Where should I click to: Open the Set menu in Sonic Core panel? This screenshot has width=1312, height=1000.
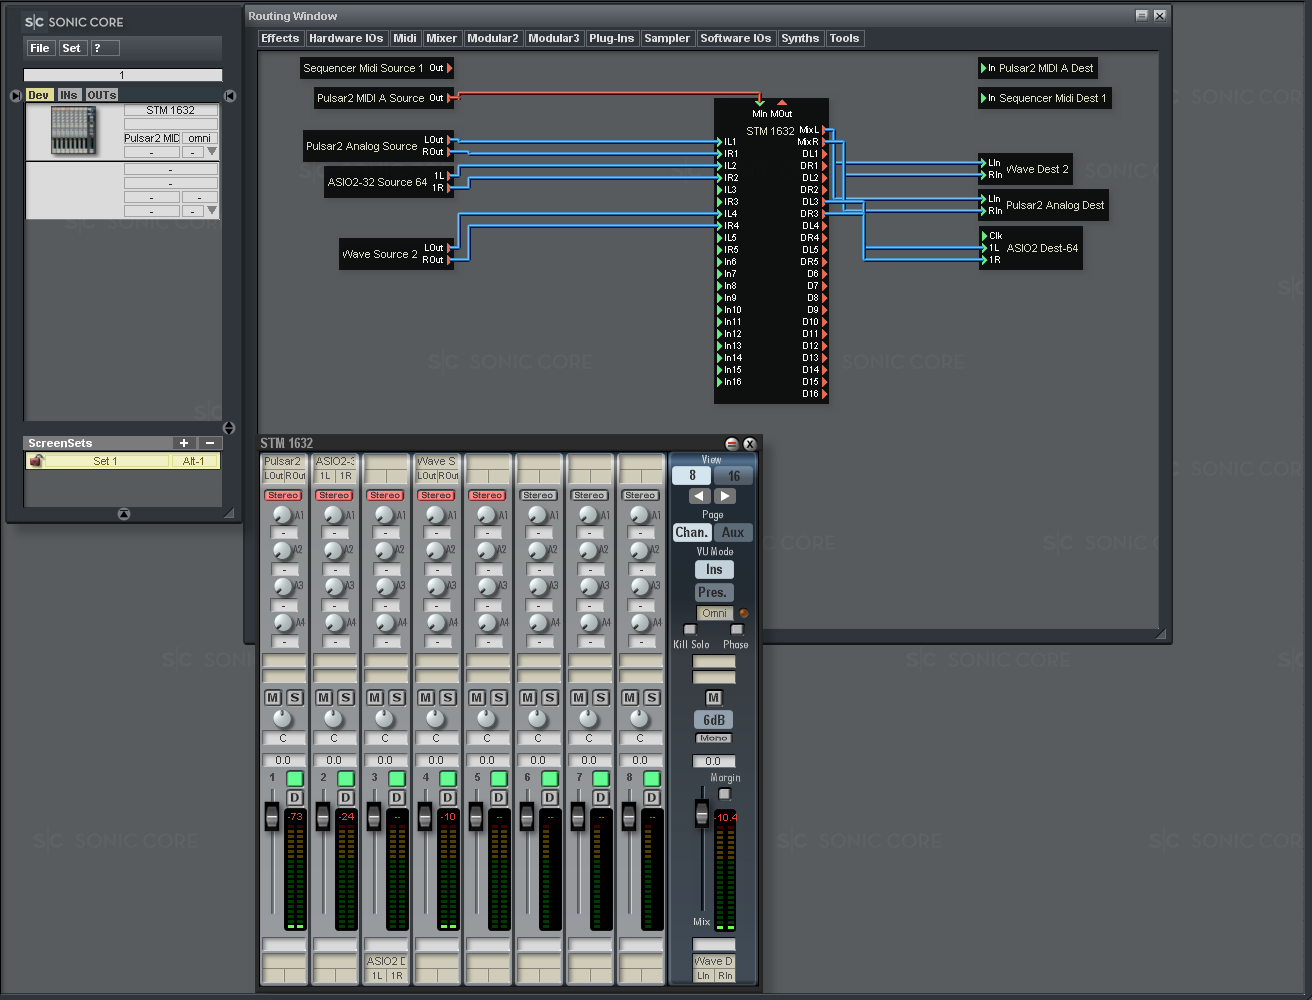pyautogui.click(x=72, y=48)
